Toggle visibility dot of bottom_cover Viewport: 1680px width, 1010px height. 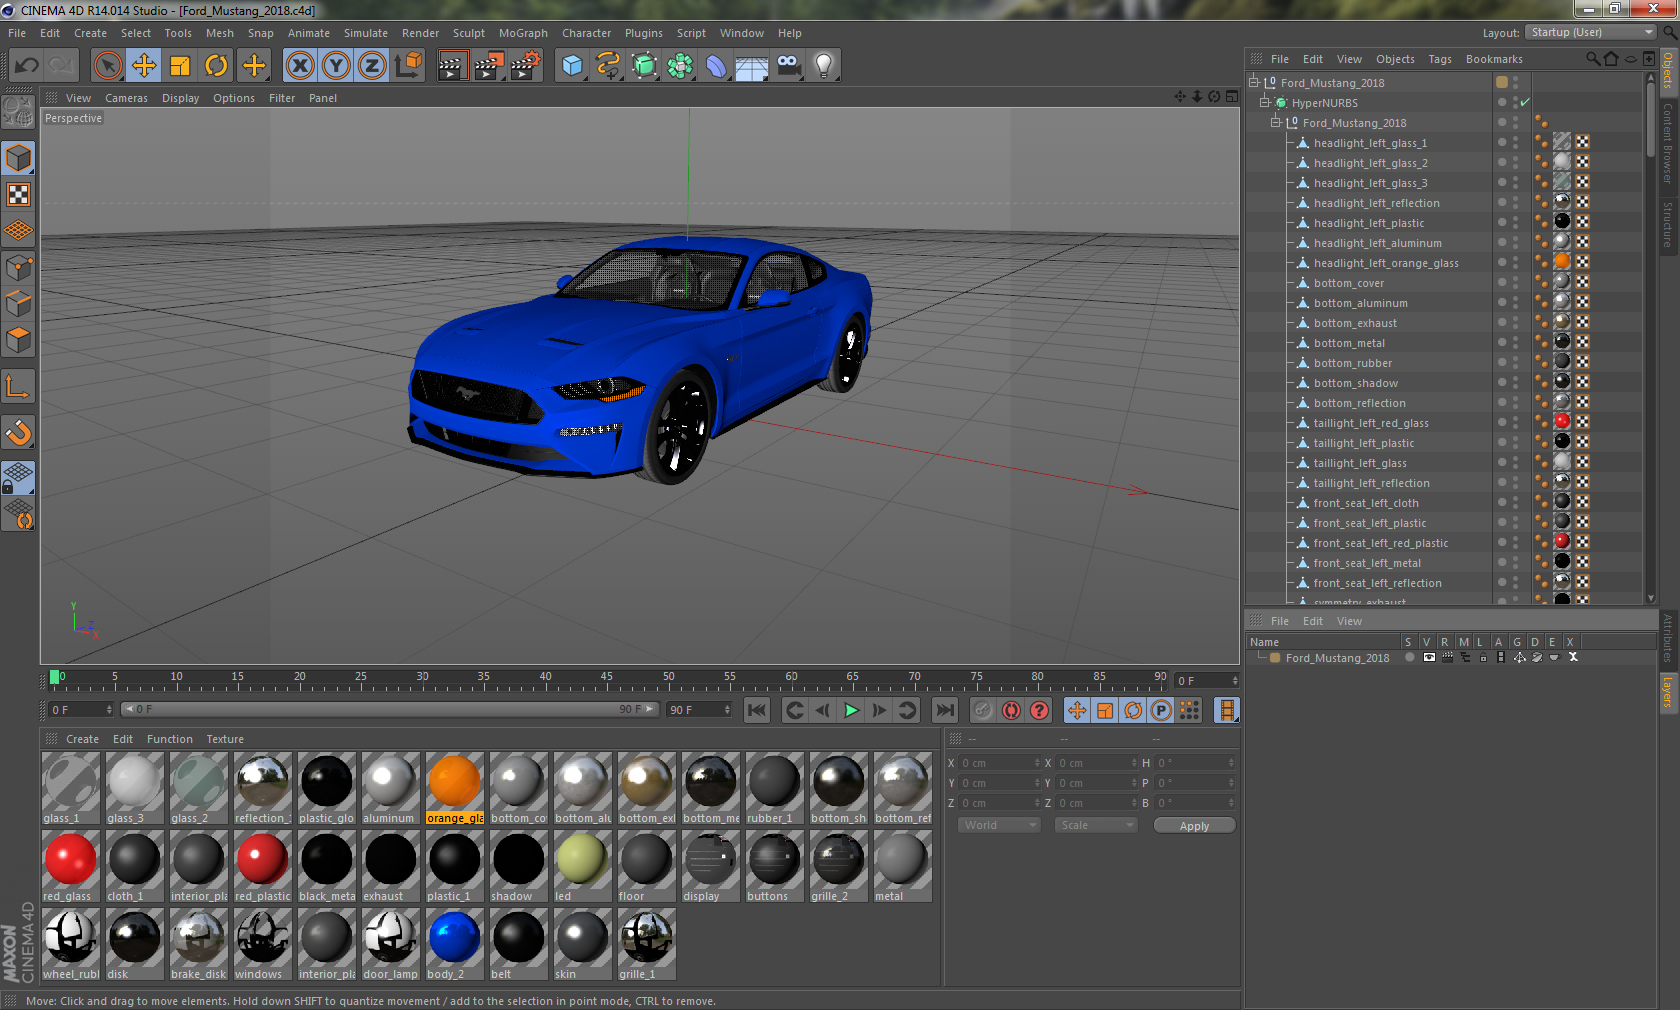pyautogui.click(x=1502, y=282)
